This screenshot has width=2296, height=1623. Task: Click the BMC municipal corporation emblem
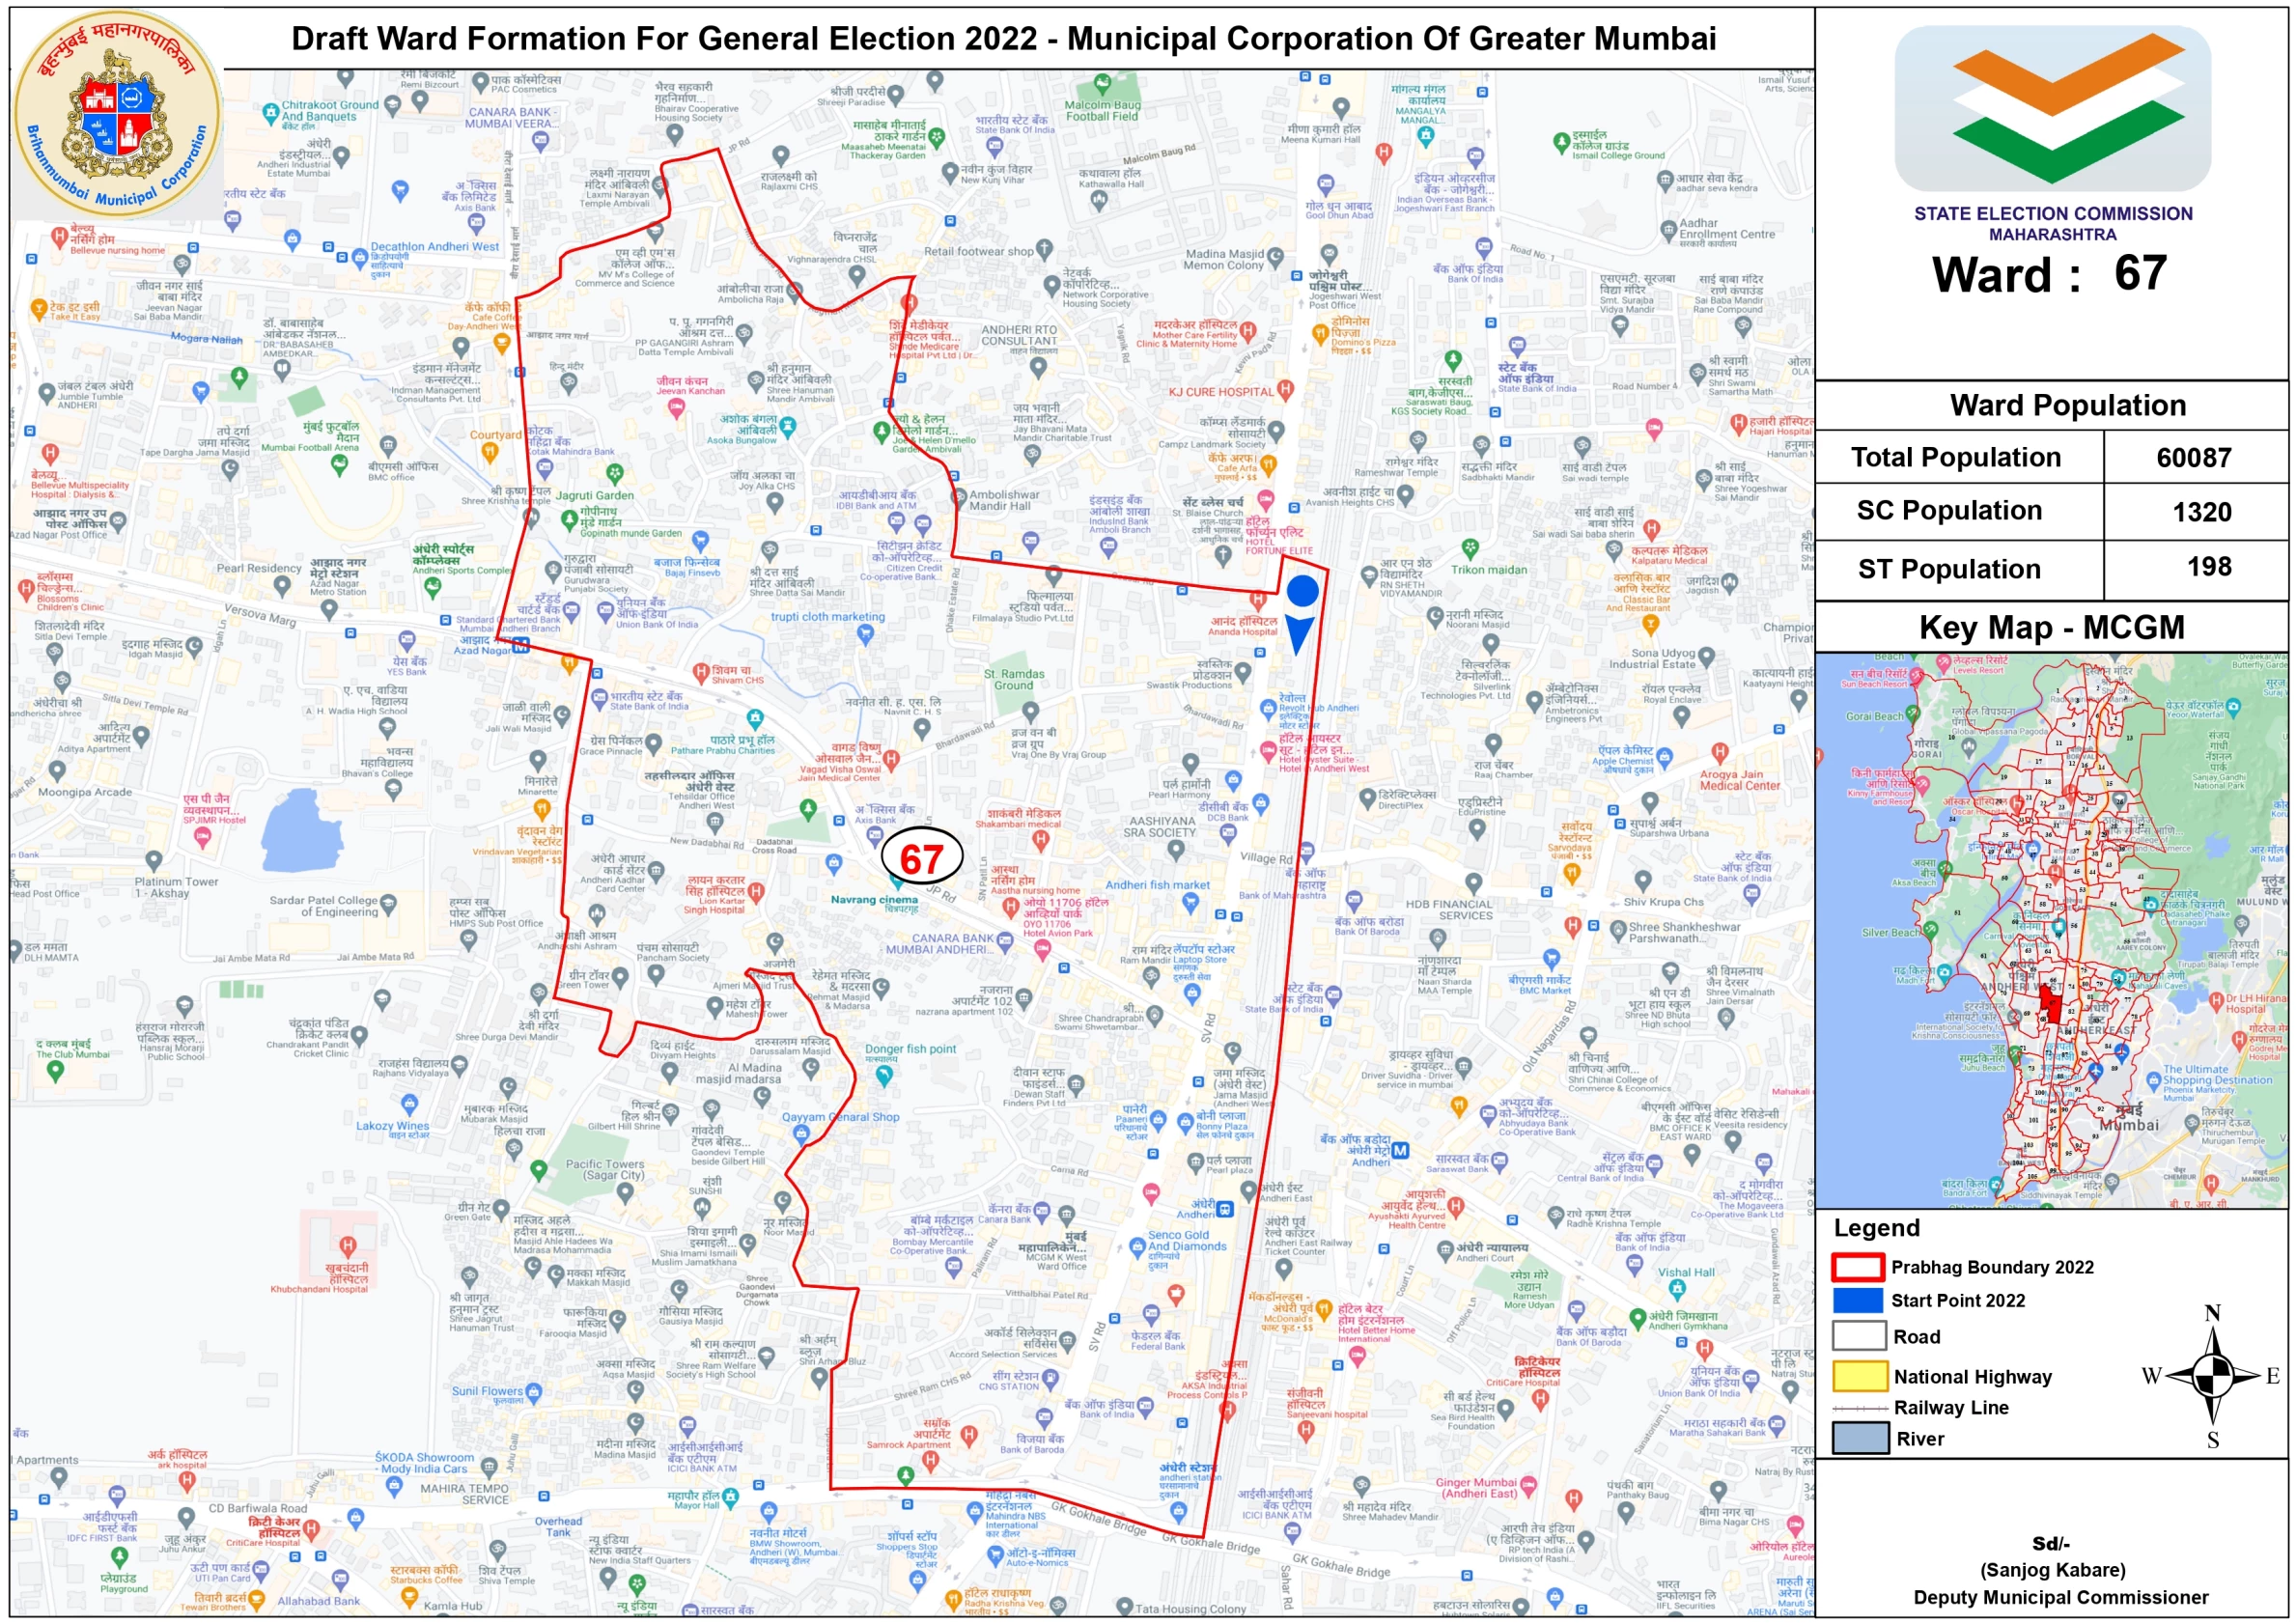coord(118,113)
